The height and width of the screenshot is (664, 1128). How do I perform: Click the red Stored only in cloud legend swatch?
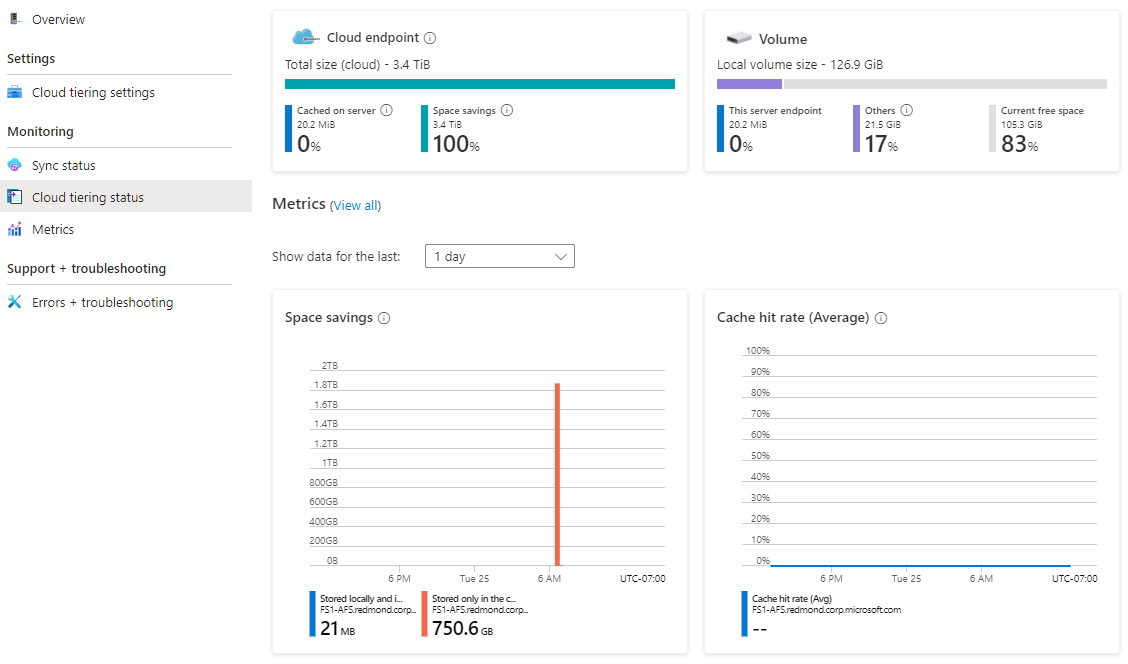[425, 613]
